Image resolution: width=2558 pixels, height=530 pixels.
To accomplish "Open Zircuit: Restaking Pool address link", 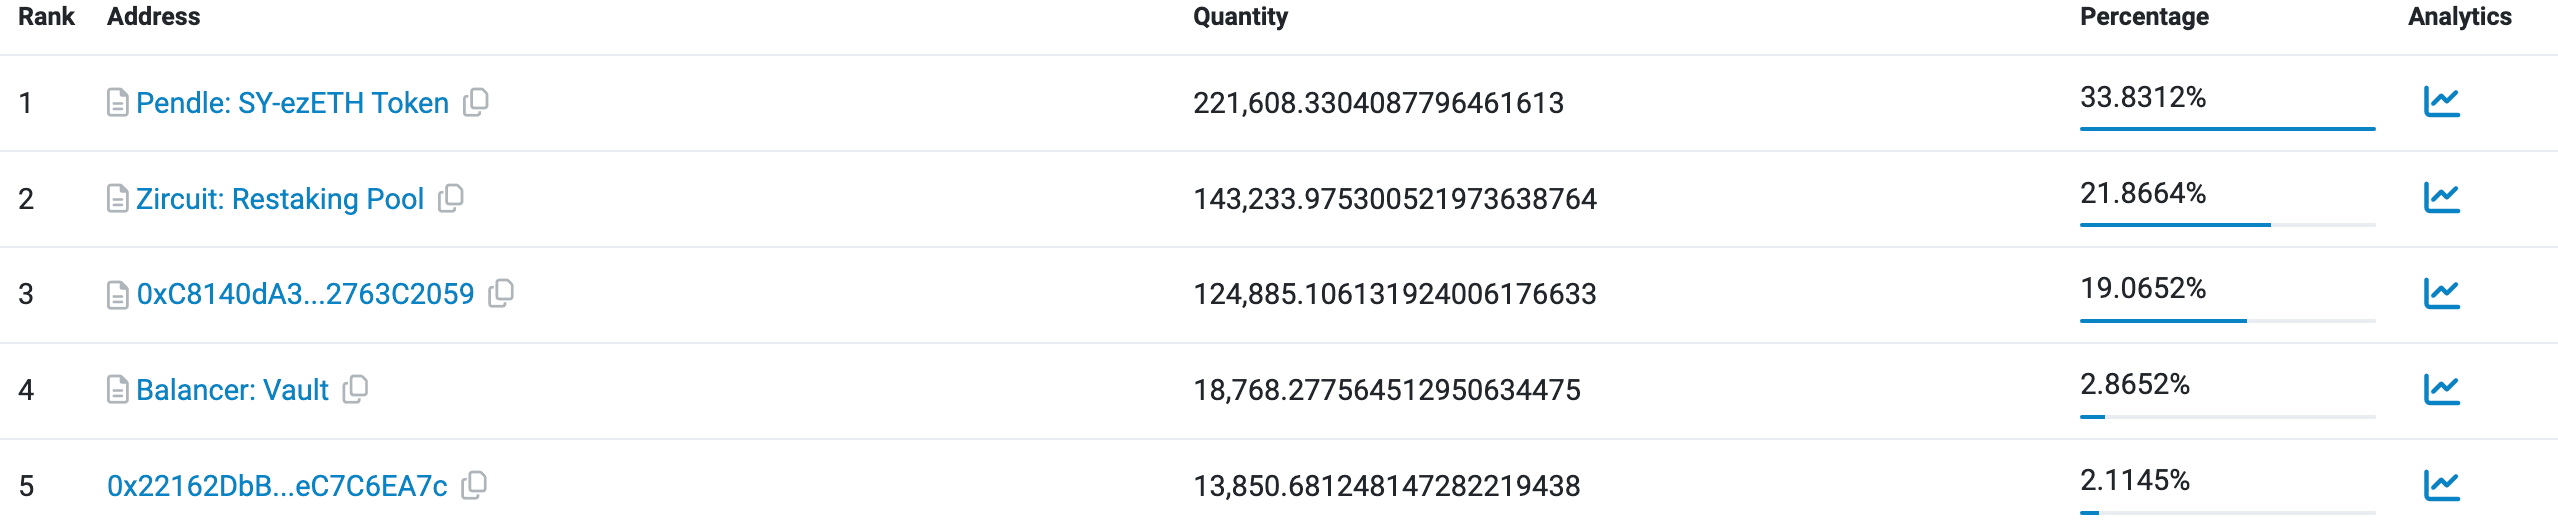I will [x=280, y=199].
